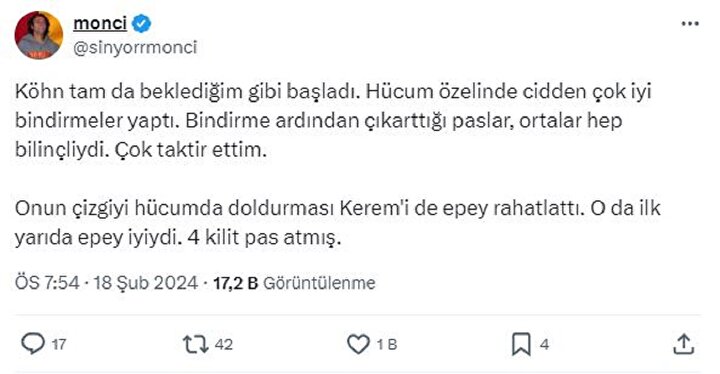
Task: Click the repost arrows icon
Action: pos(196,344)
